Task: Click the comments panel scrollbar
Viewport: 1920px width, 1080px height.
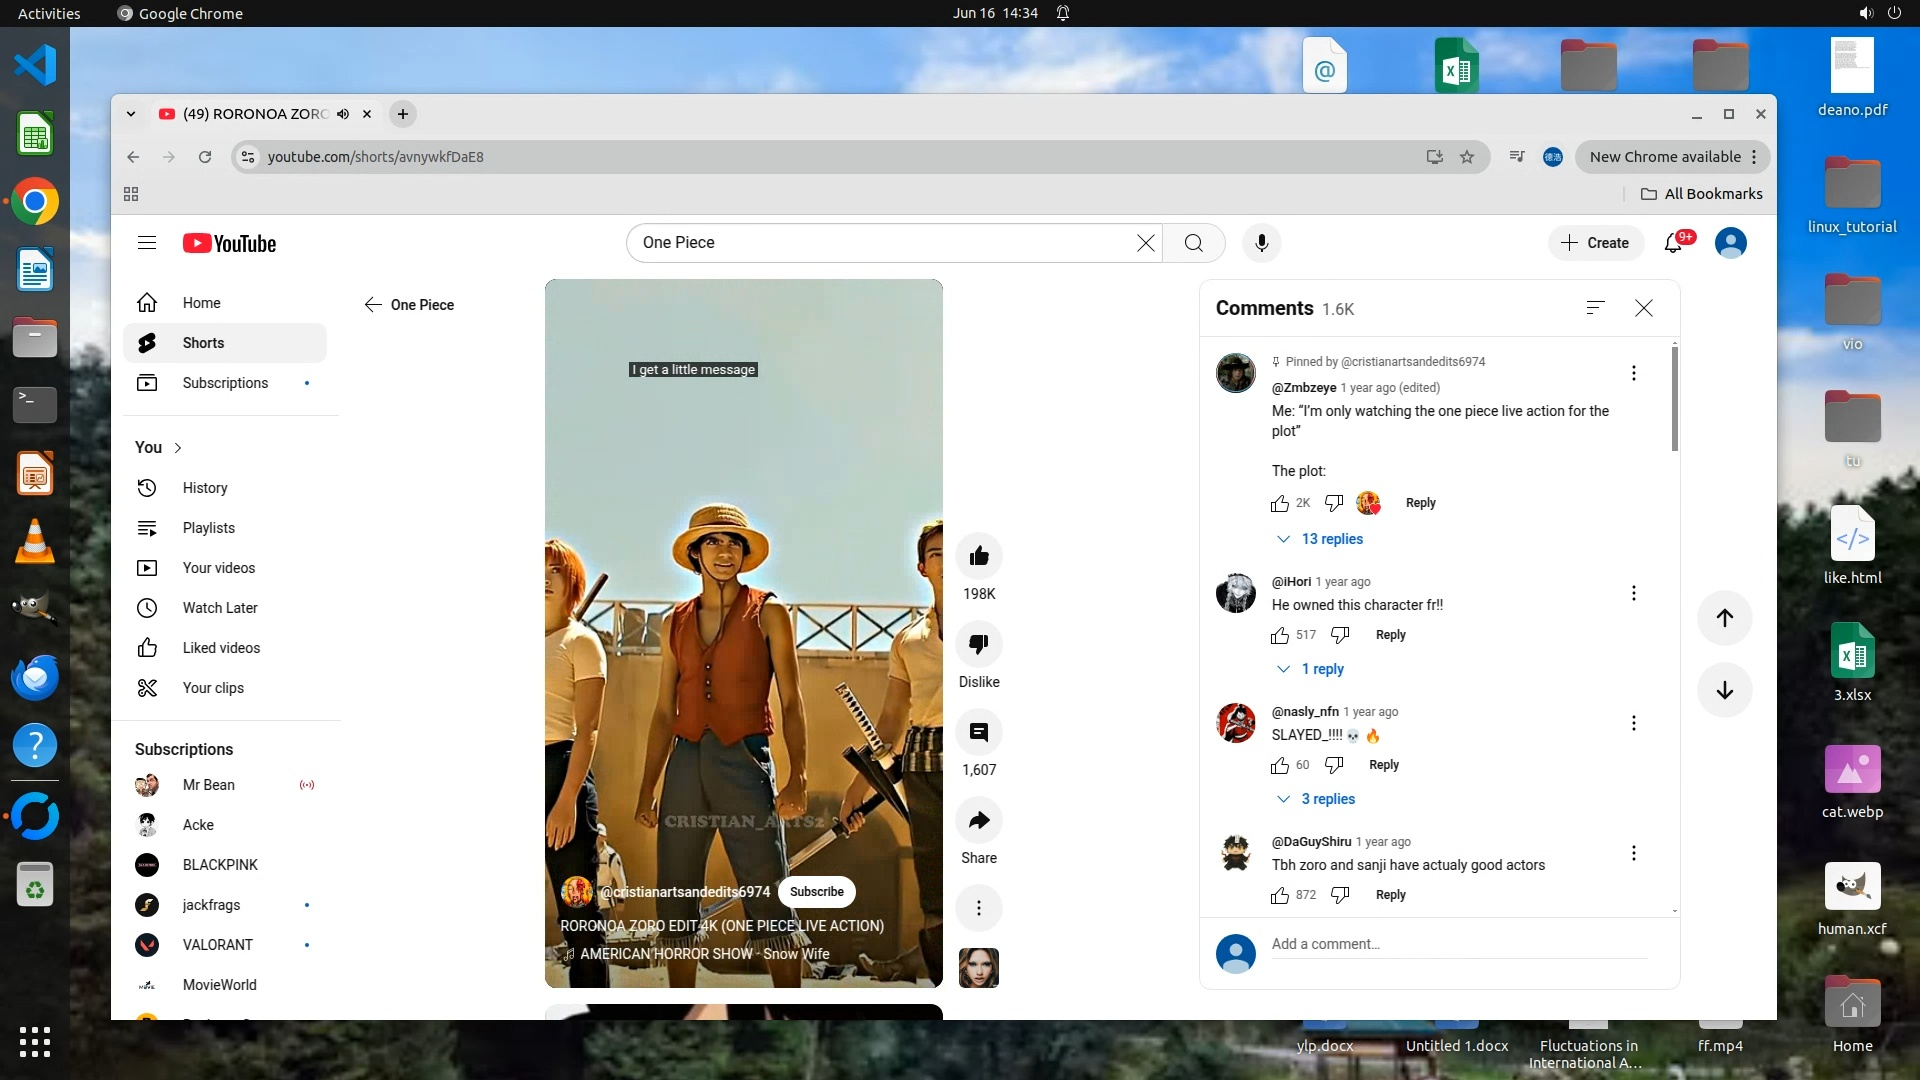Action: coord(1674,400)
